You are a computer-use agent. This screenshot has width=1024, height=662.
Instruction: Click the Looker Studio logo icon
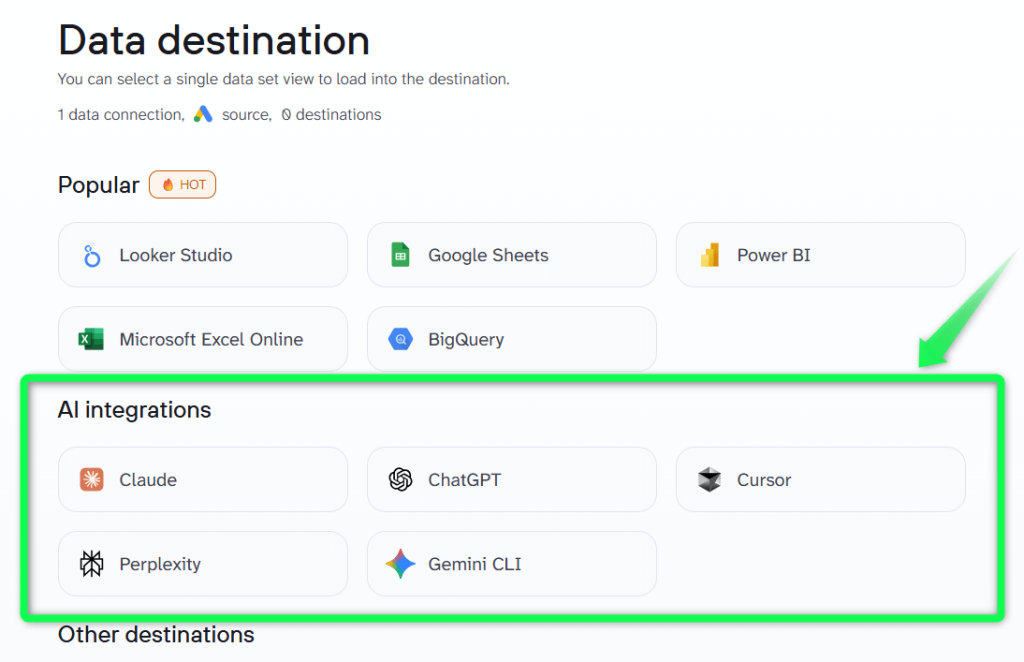pos(91,255)
